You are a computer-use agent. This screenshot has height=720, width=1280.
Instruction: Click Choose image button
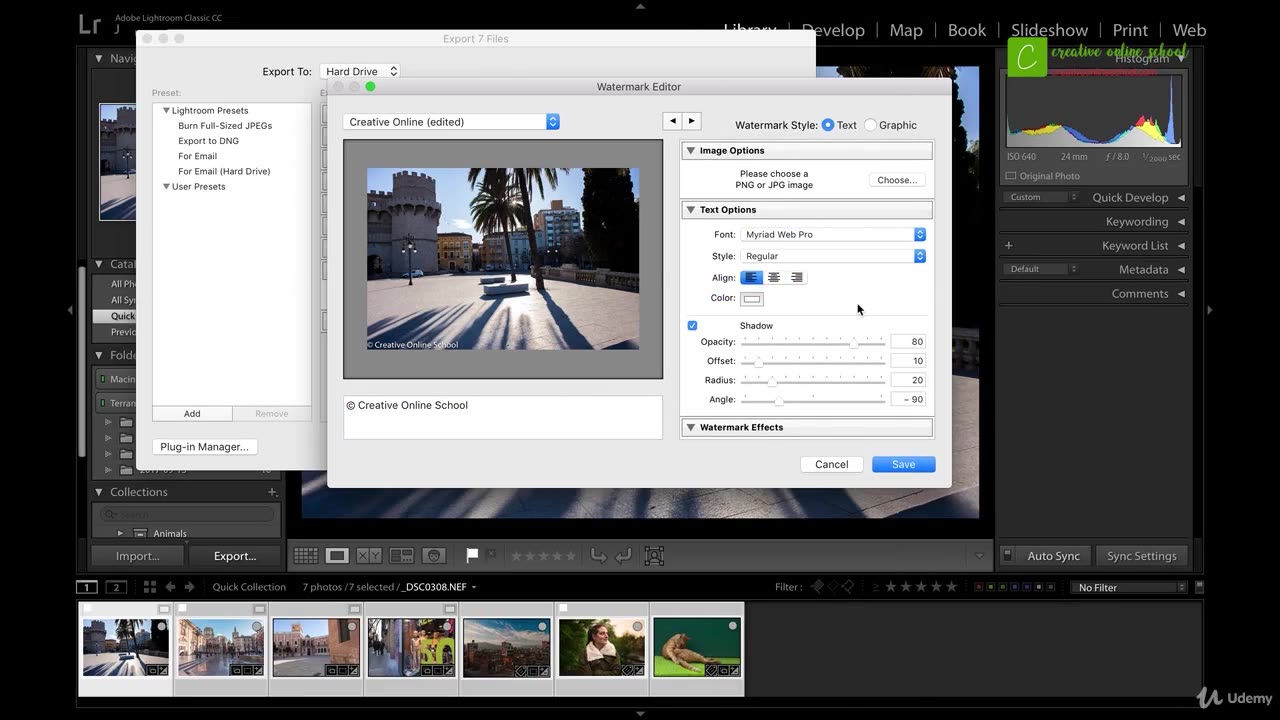[897, 180]
